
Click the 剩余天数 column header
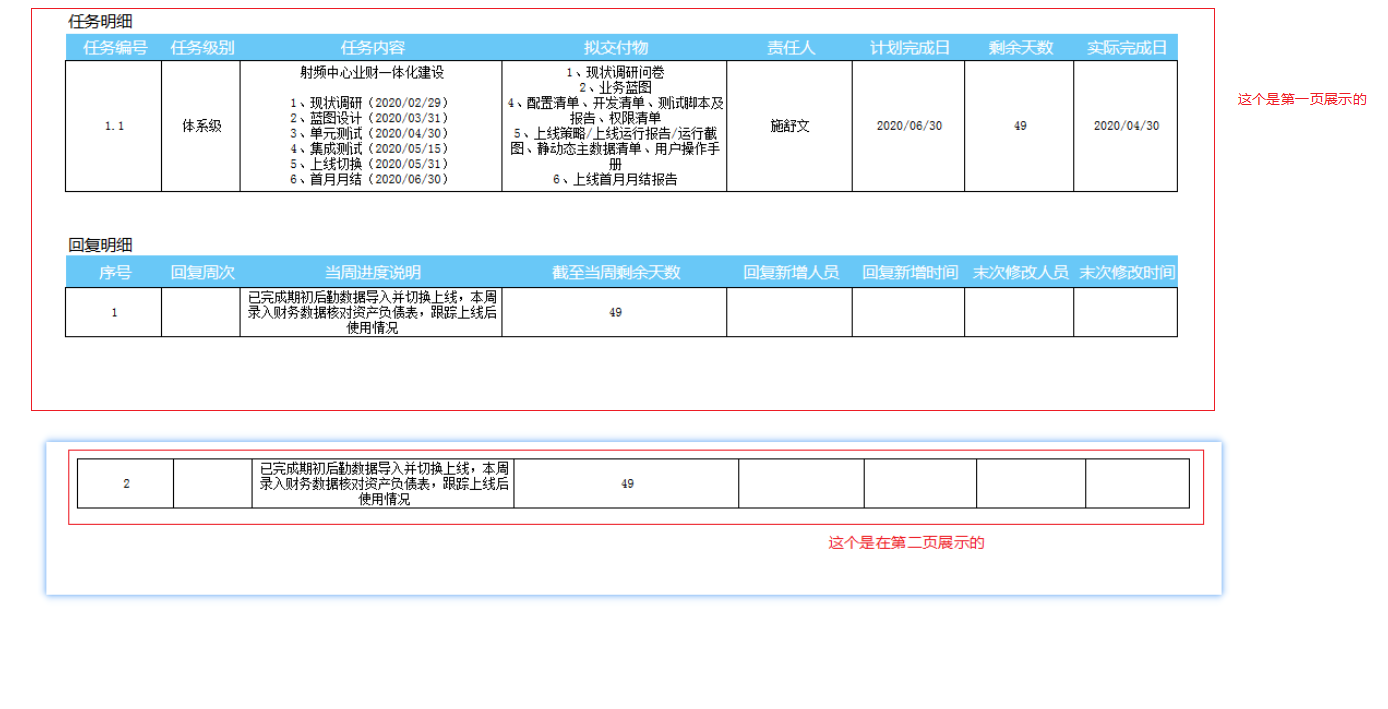click(x=1020, y=48)
